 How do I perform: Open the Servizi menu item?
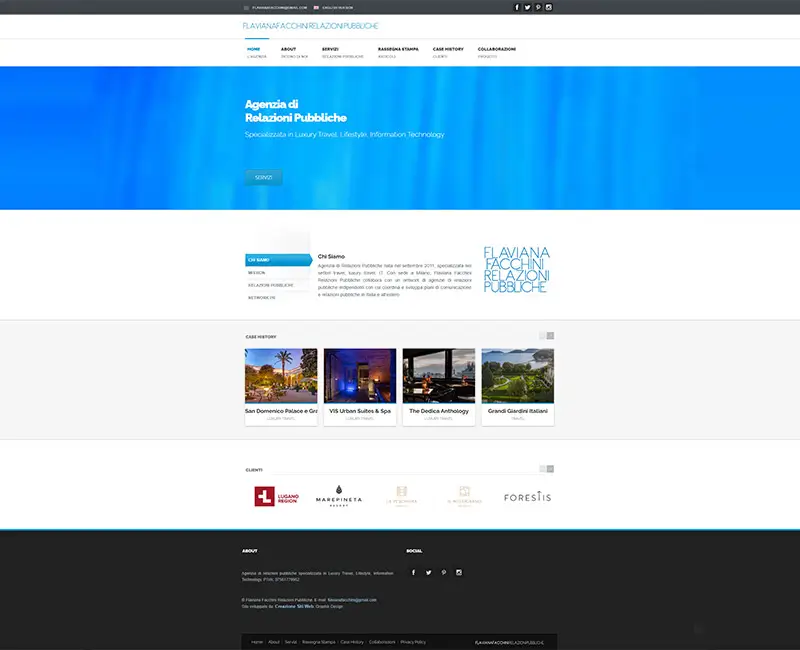click(342, 53)
